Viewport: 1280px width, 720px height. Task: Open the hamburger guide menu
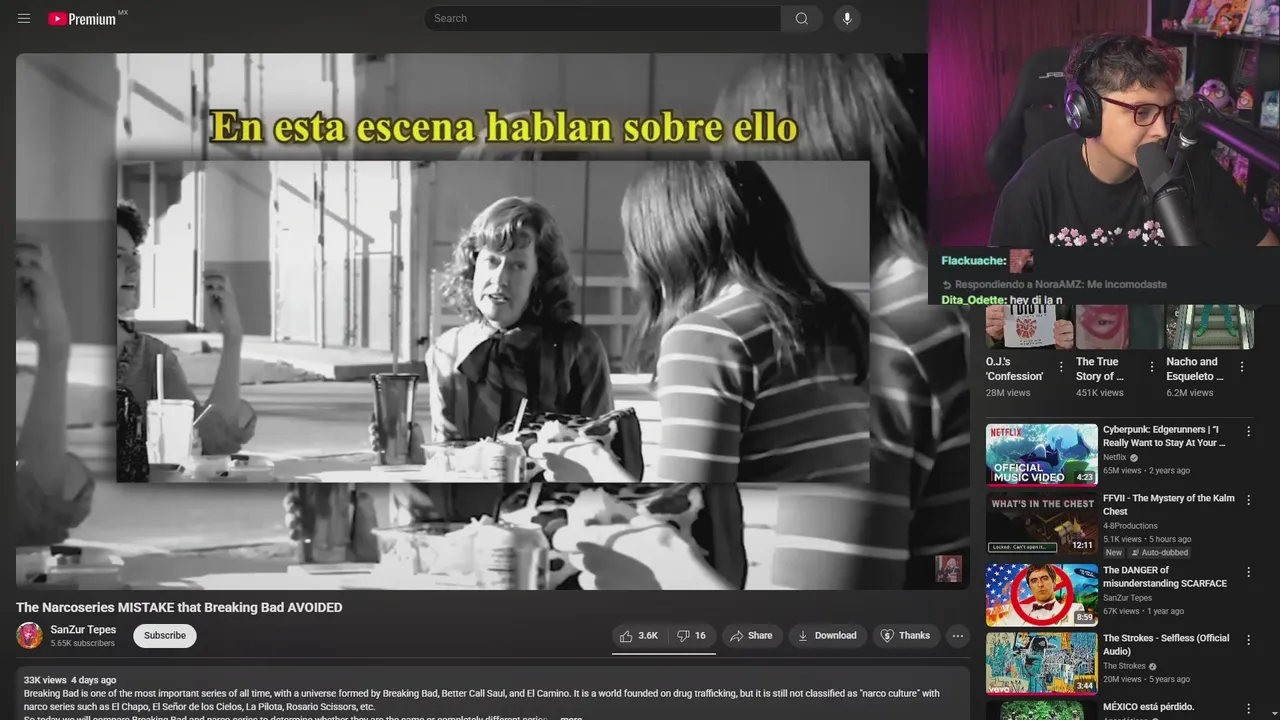tap(24, 18)
